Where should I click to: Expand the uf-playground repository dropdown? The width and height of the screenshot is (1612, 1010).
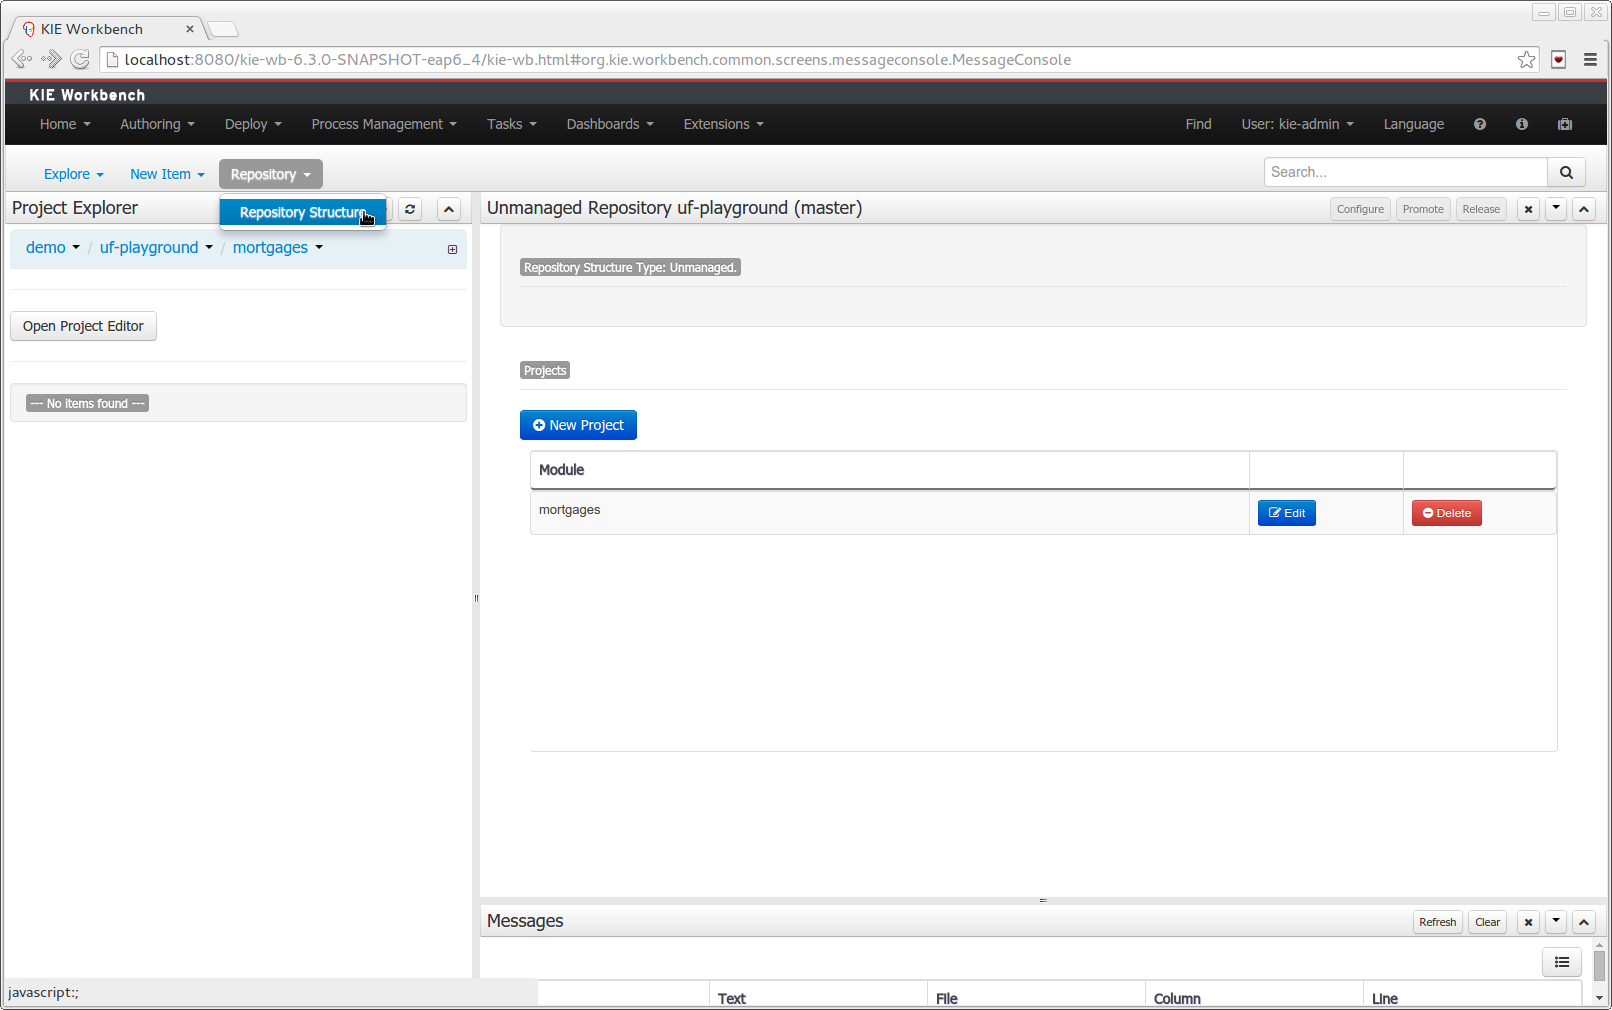tap(155, 248)
